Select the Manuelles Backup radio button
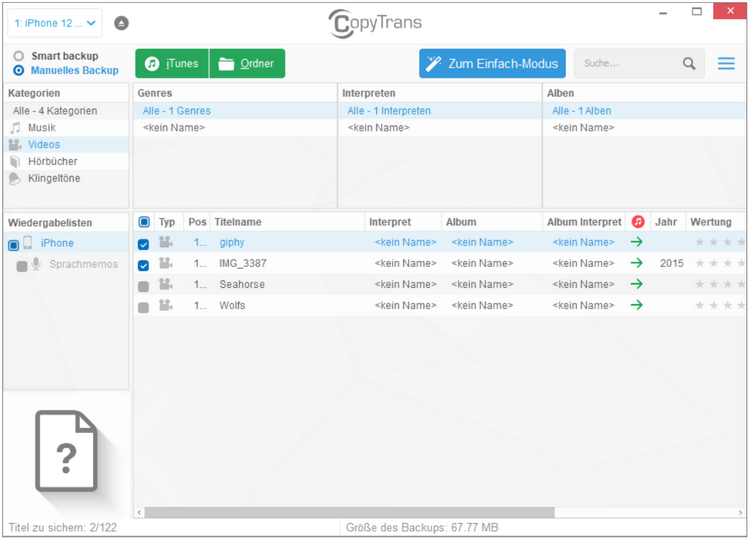The image size is (750, 540). [x=19, y=70]
